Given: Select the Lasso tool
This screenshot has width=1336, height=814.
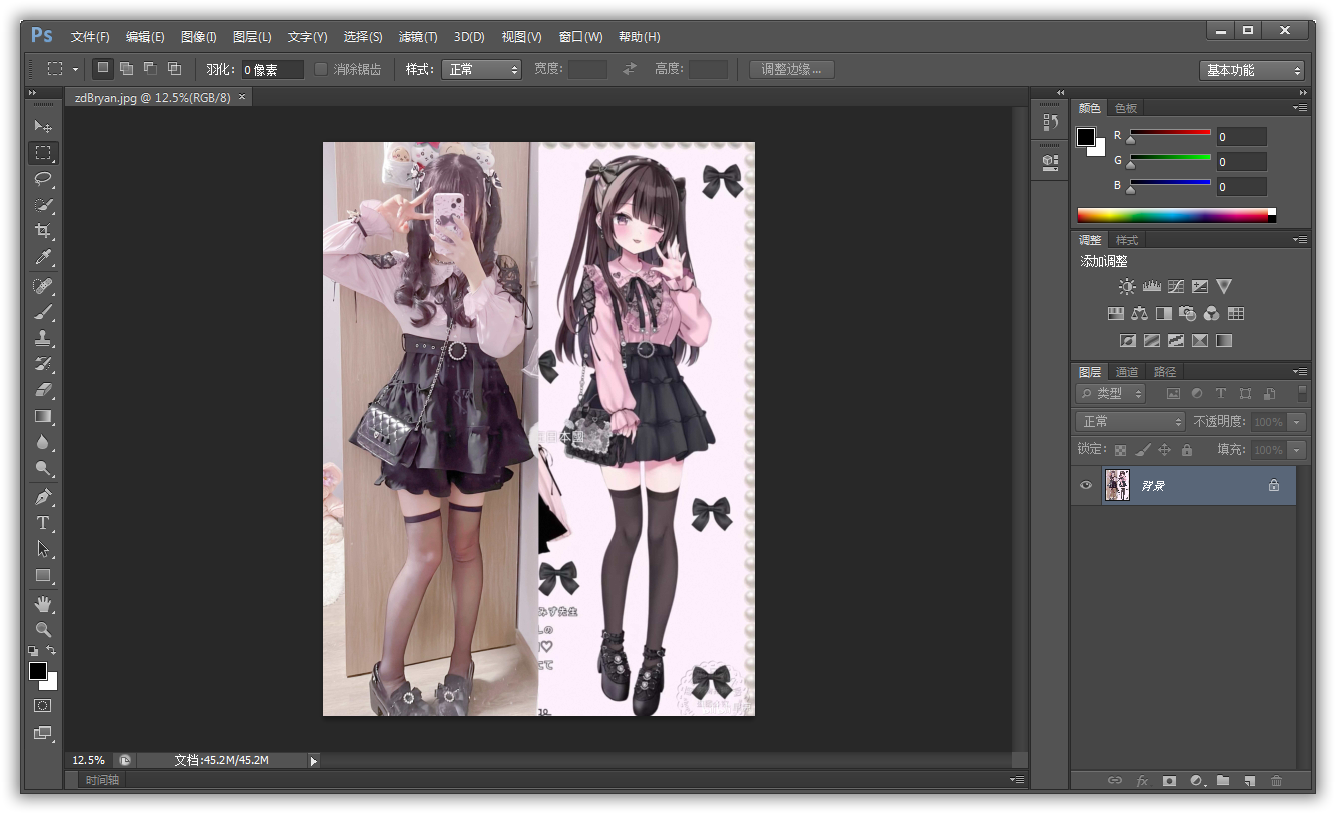Looking at the screenshot, I should (x=43, y=179).
